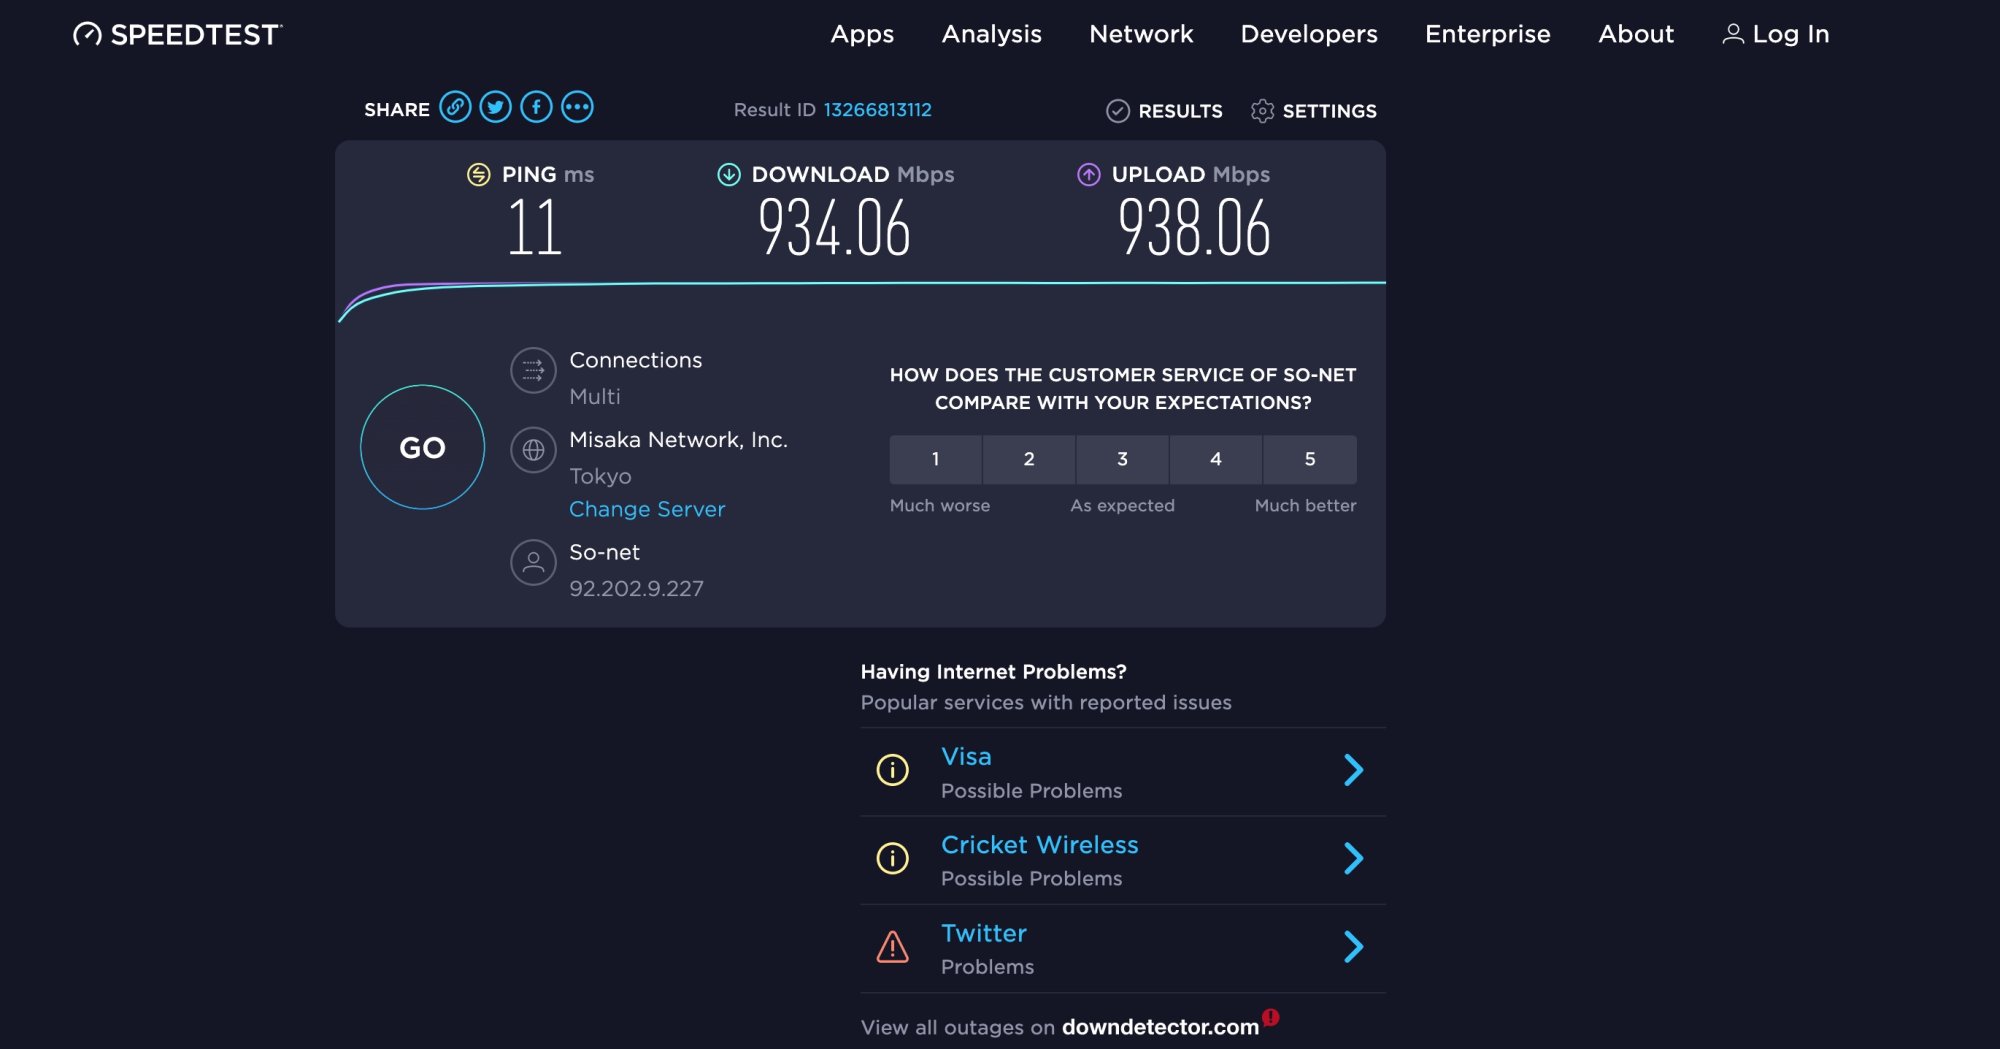Viewport: 2000px width, 1049px height.
Task: Click the Settings gear icon
Action: point(1262,111)
